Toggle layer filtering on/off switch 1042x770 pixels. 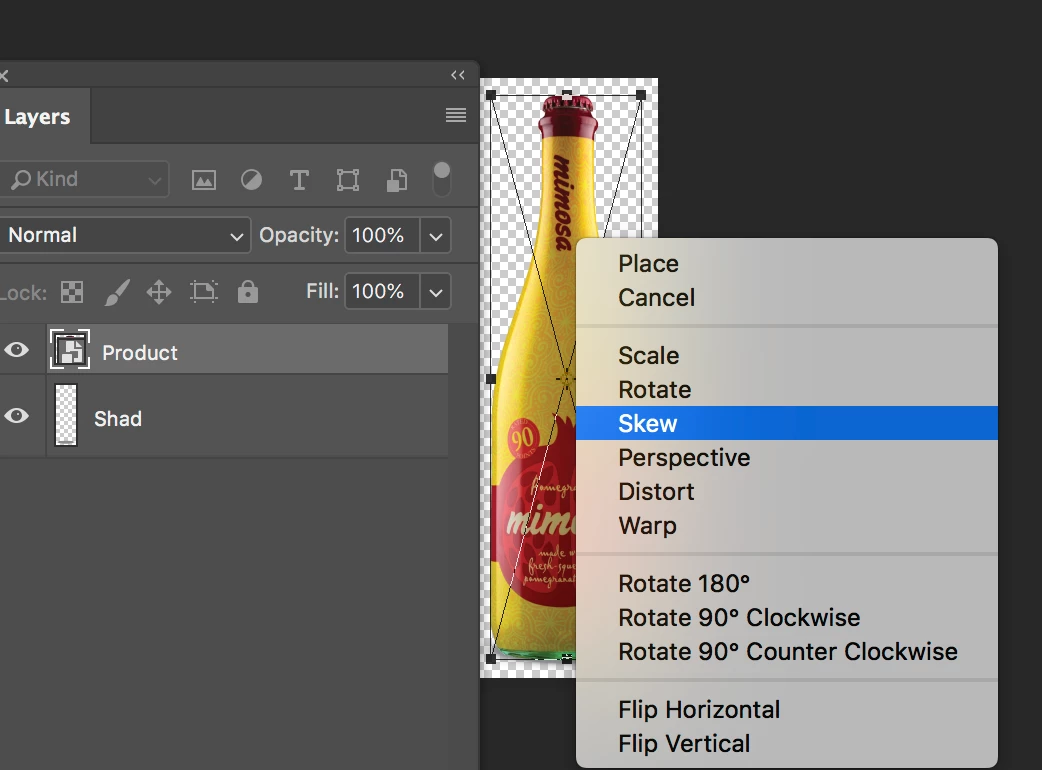(x=442, y=179)
